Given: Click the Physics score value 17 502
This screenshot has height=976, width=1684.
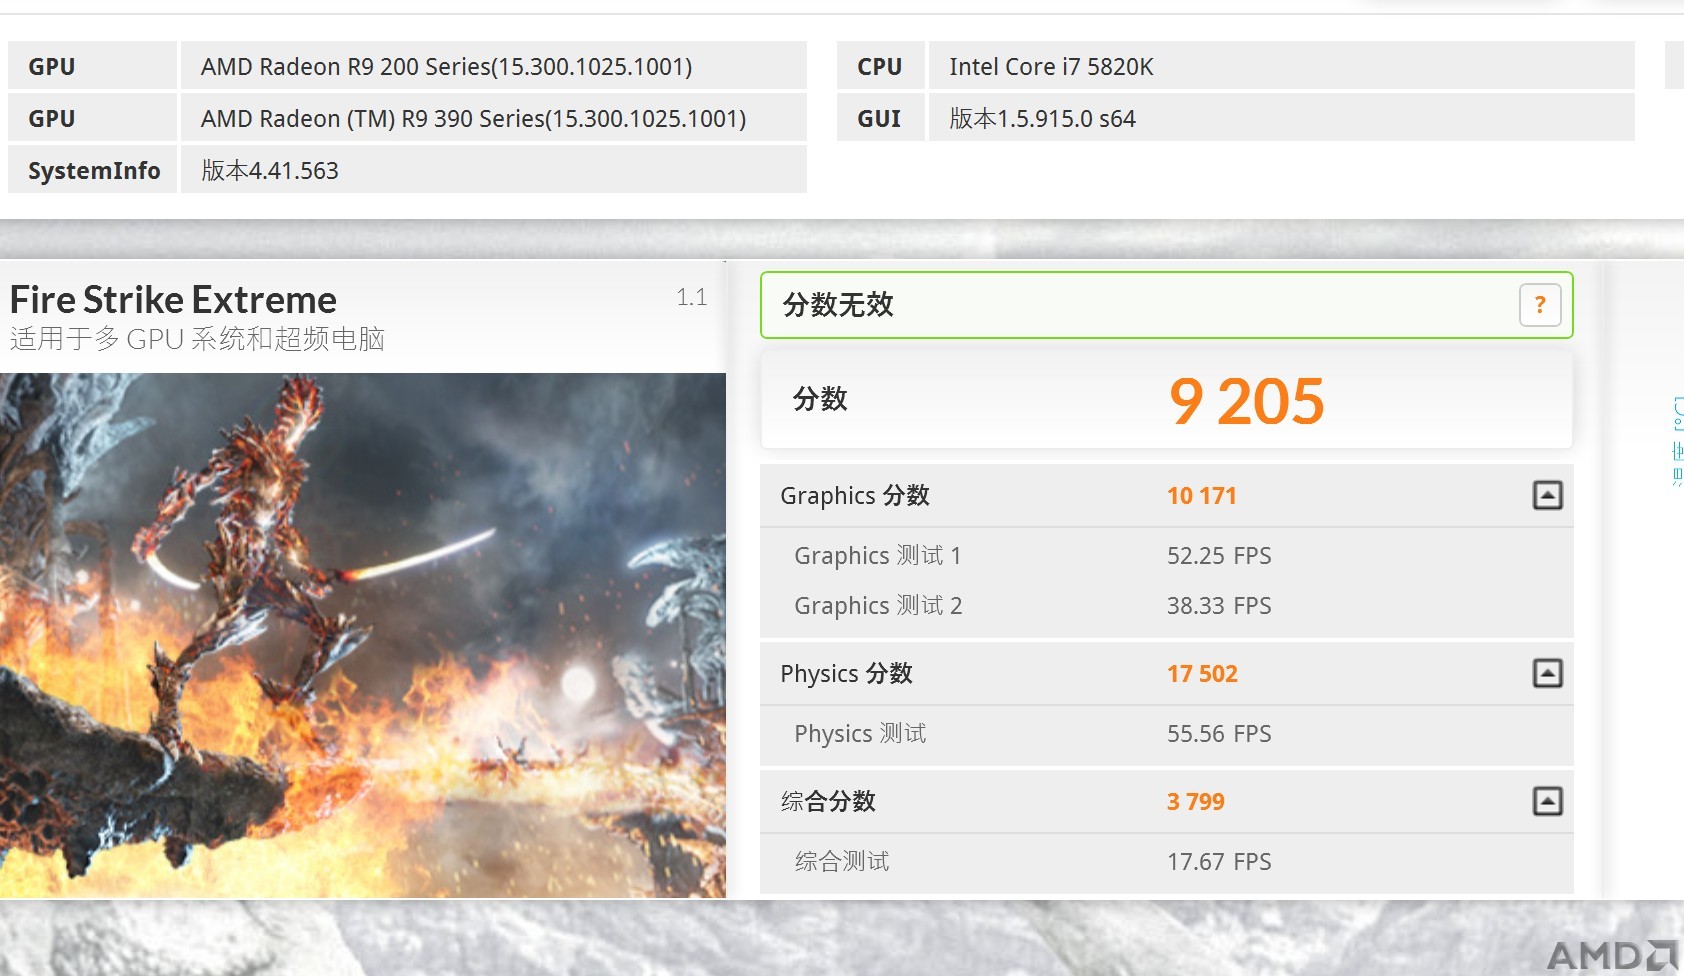Looking at the screenshot, I should [1202, 674].
